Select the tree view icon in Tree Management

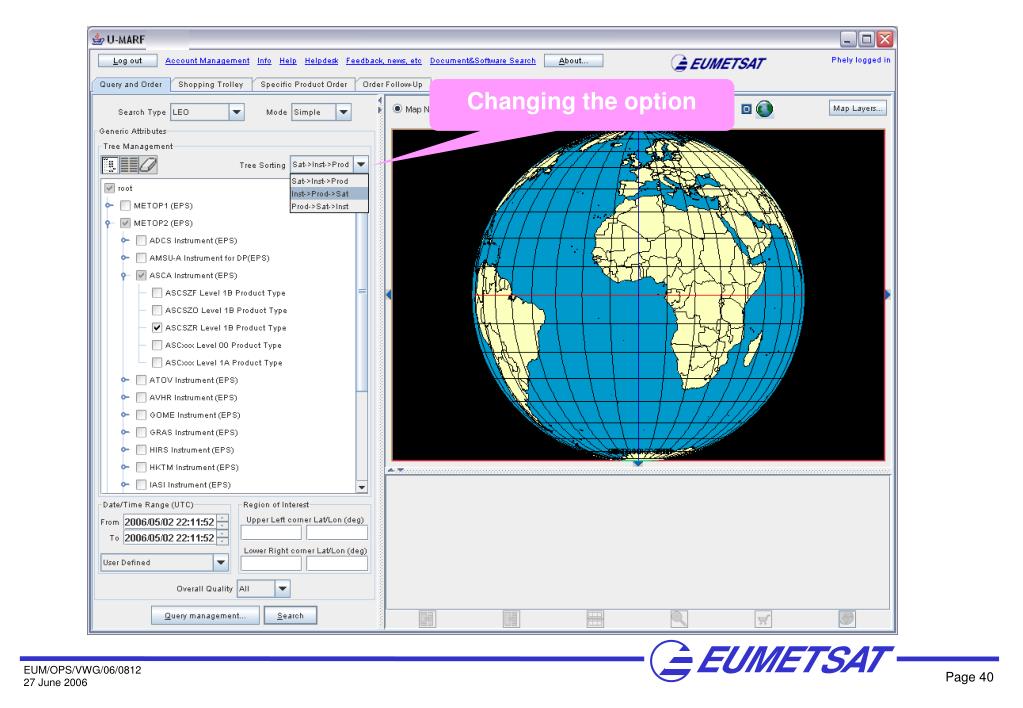[110, 164]
